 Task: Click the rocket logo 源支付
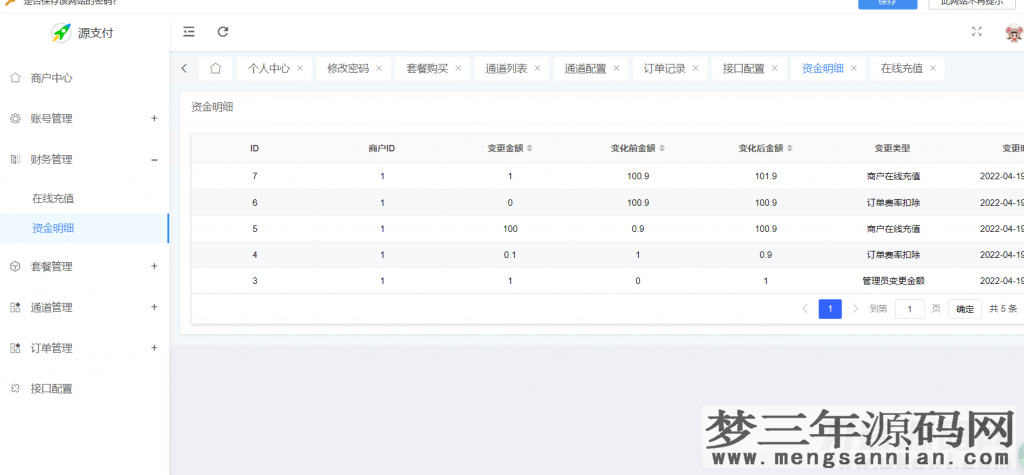pos(82,33)
